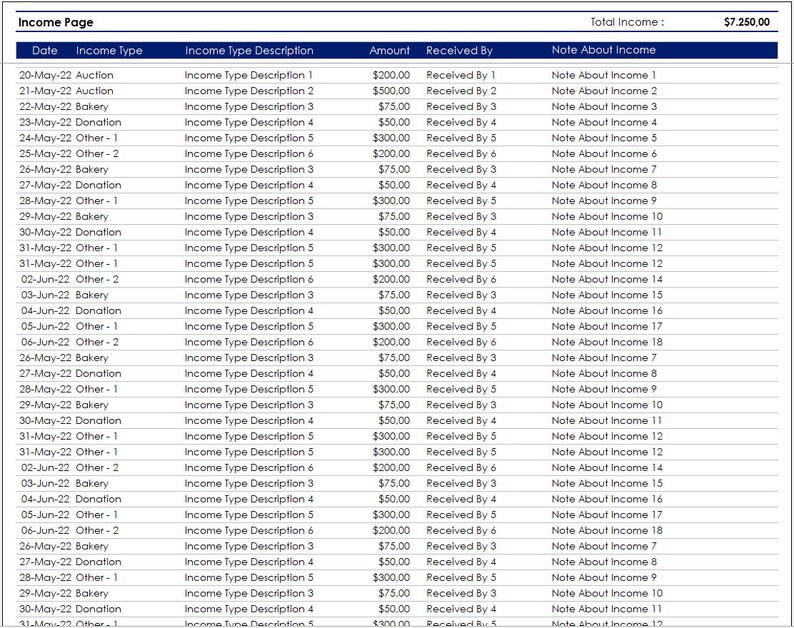Click 'Received By 5' in the 24-May-22 row
This screenshot has height=628, width=794.
pos(461,138)
